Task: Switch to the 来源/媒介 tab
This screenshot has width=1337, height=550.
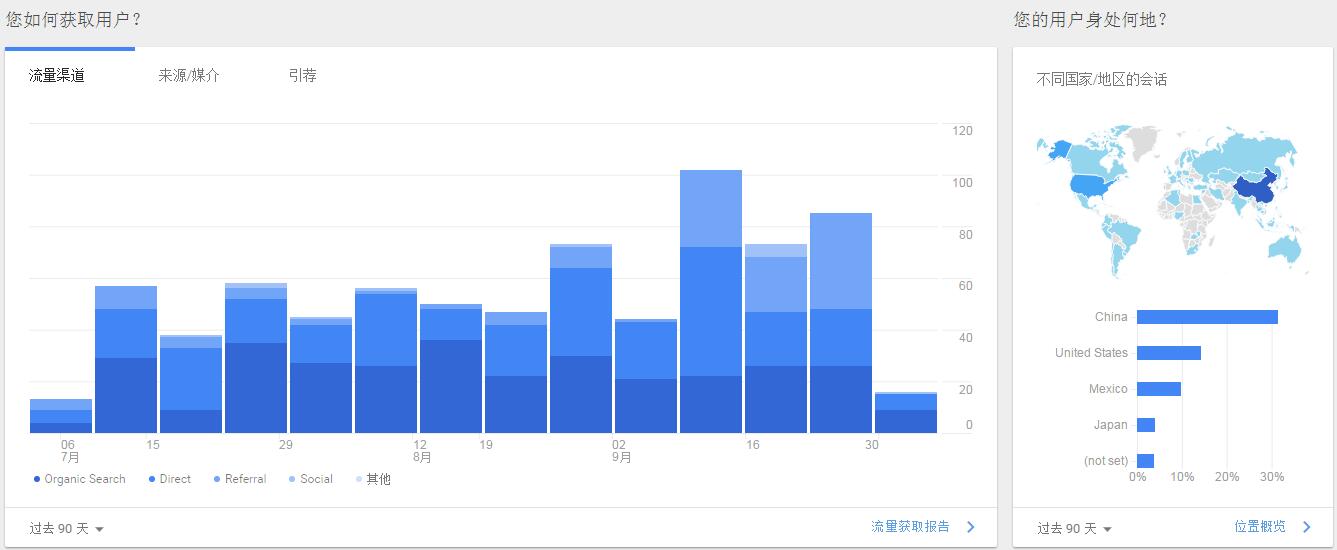Action: pyautogui.click(x=189, y=75)
